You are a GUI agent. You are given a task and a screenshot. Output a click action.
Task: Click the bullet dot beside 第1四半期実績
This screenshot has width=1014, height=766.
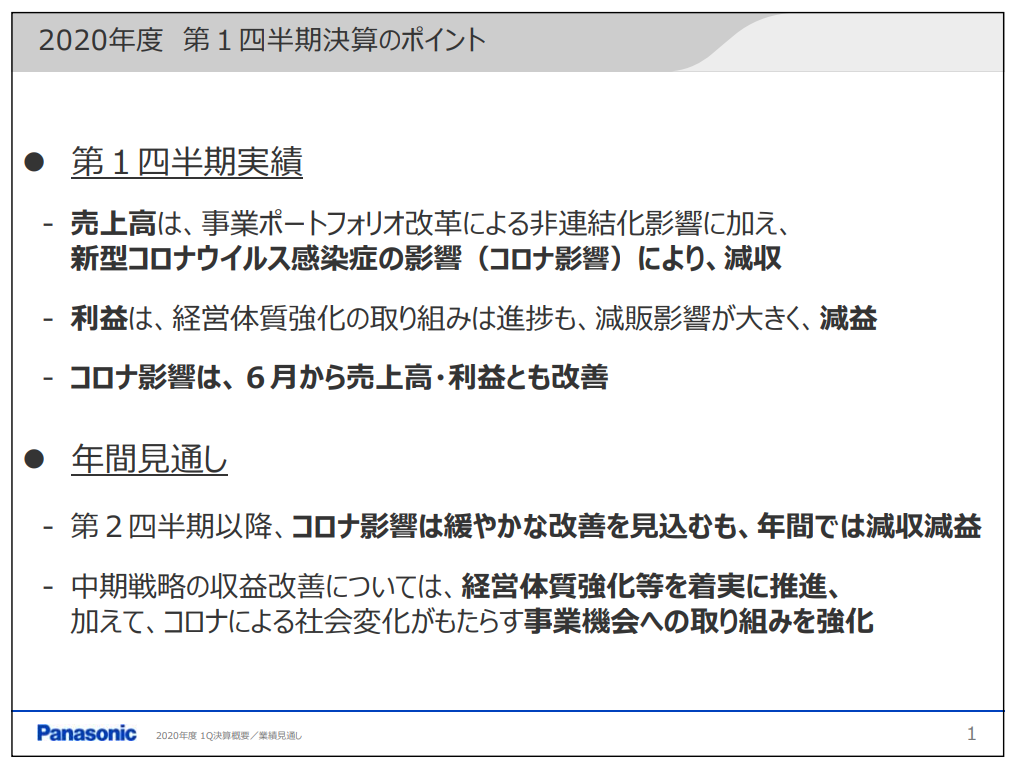[34, 162]
